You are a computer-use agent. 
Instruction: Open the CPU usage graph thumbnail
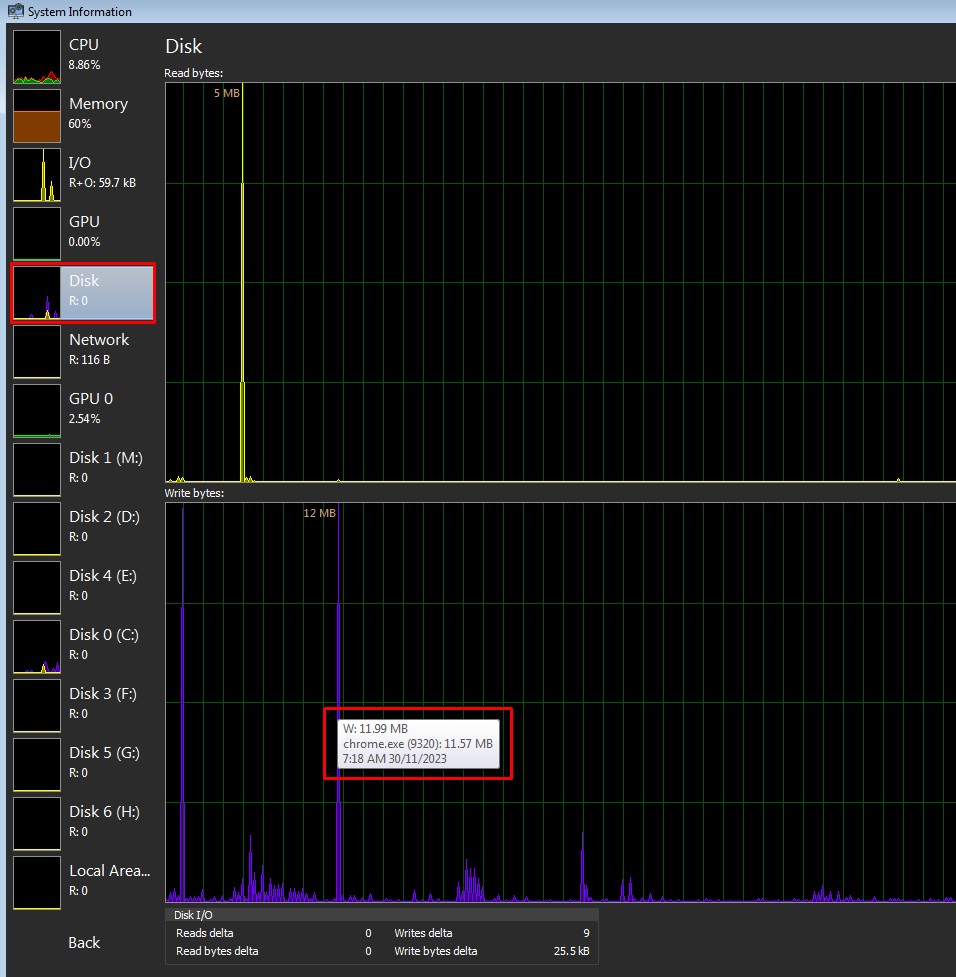[37, 57]
